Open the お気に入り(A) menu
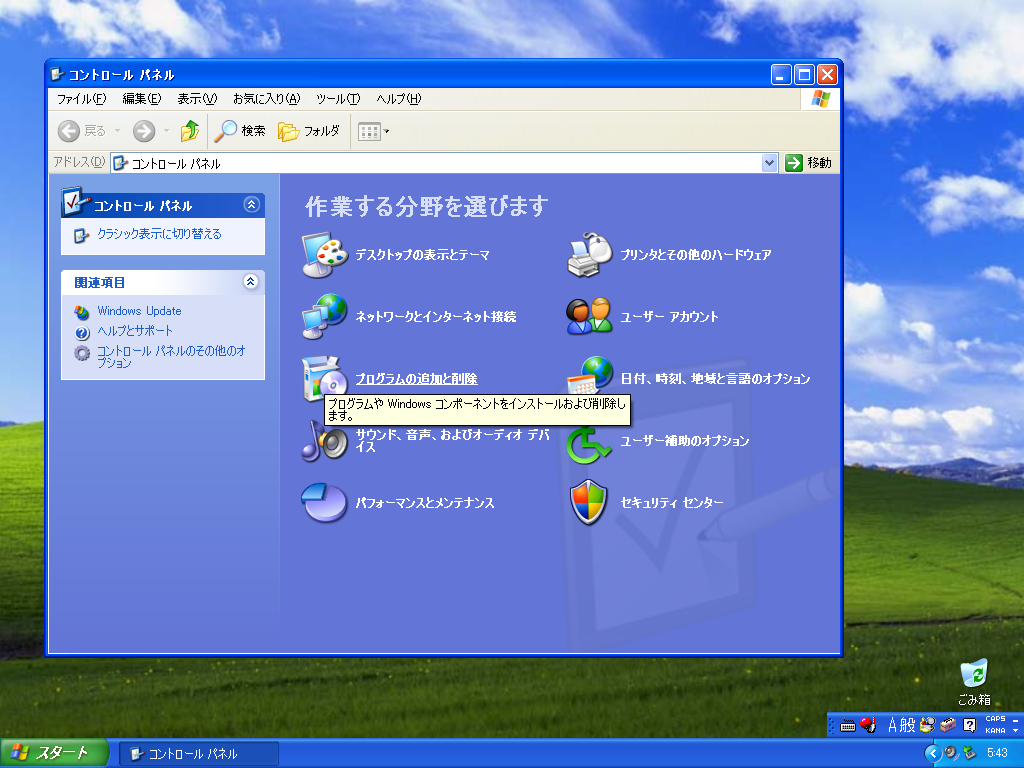The image size is (1024, 768). click(x=266, y=99)
